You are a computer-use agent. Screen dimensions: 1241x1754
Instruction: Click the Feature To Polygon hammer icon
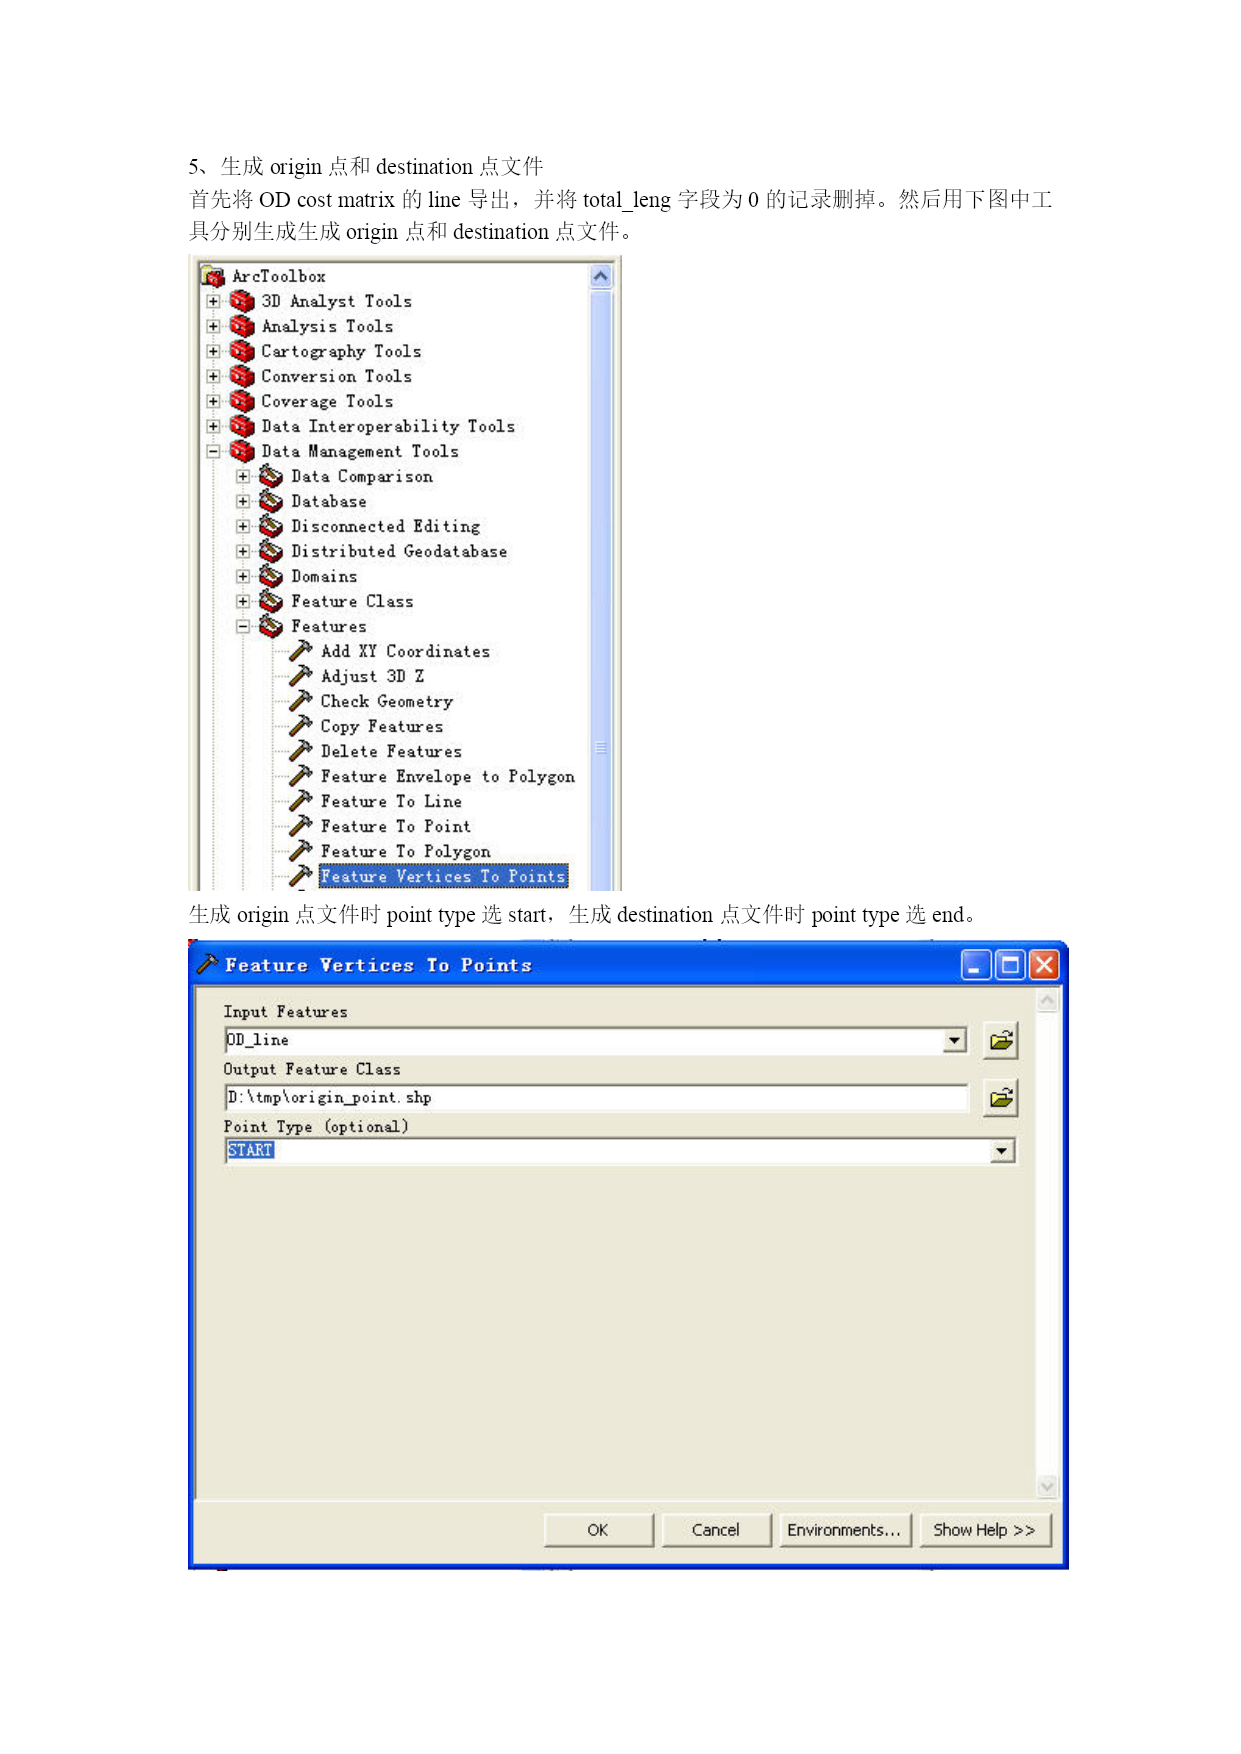(301, 851)
